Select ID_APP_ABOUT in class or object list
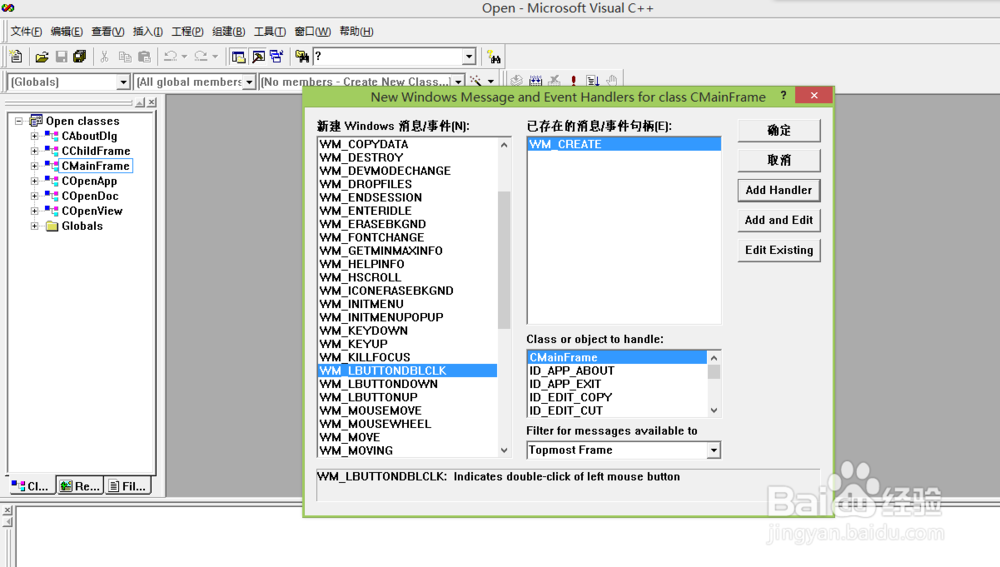 tap(617, 371)
